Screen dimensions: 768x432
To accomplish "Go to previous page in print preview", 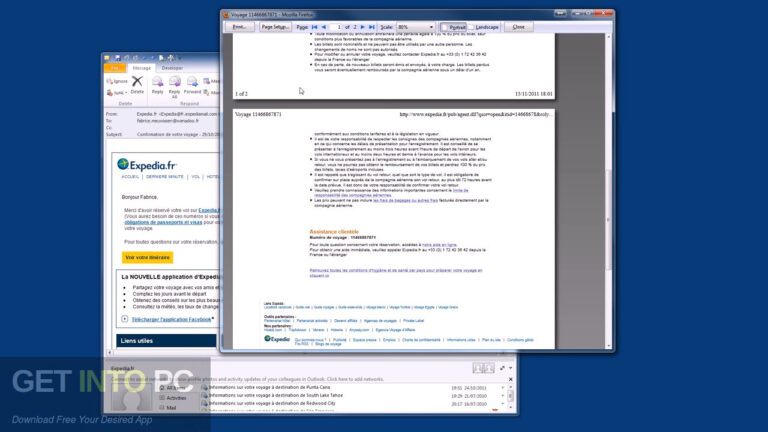I will coord(323,27).
